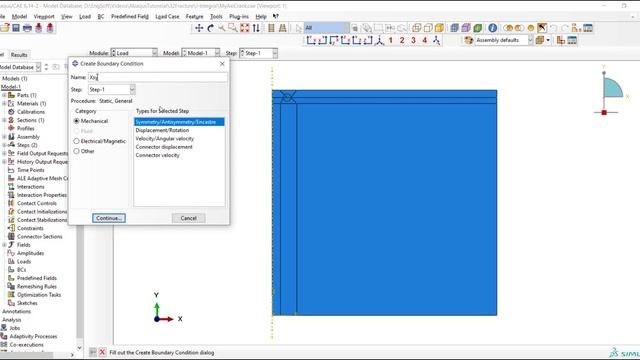The width and height of the screenshot is (640, 360).
Task: Click the Continue... button
Action: [x=109, y=218]
